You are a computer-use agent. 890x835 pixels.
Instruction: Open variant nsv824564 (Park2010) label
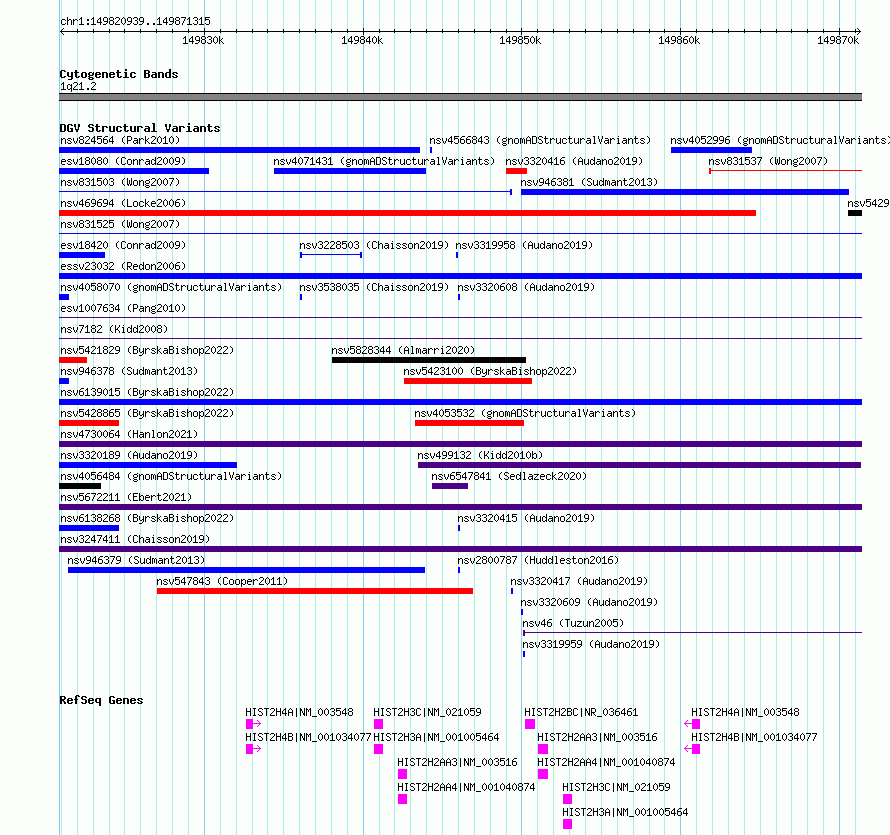(120, 140)
